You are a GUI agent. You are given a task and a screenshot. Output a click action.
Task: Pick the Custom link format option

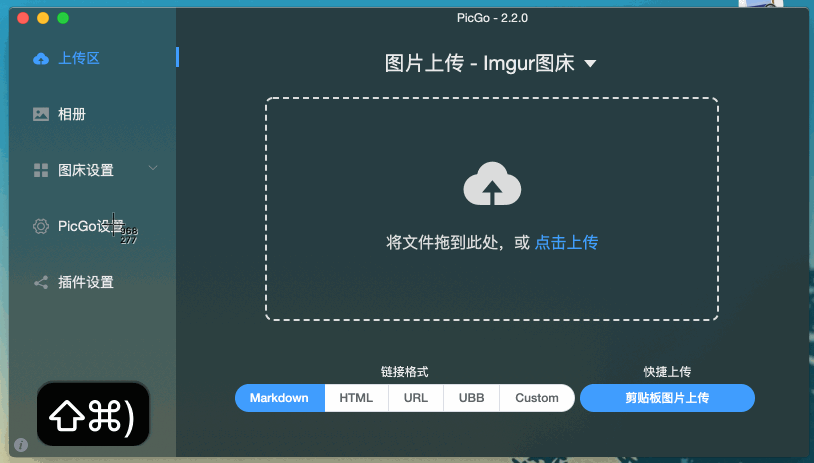click(x=537, y=398)
